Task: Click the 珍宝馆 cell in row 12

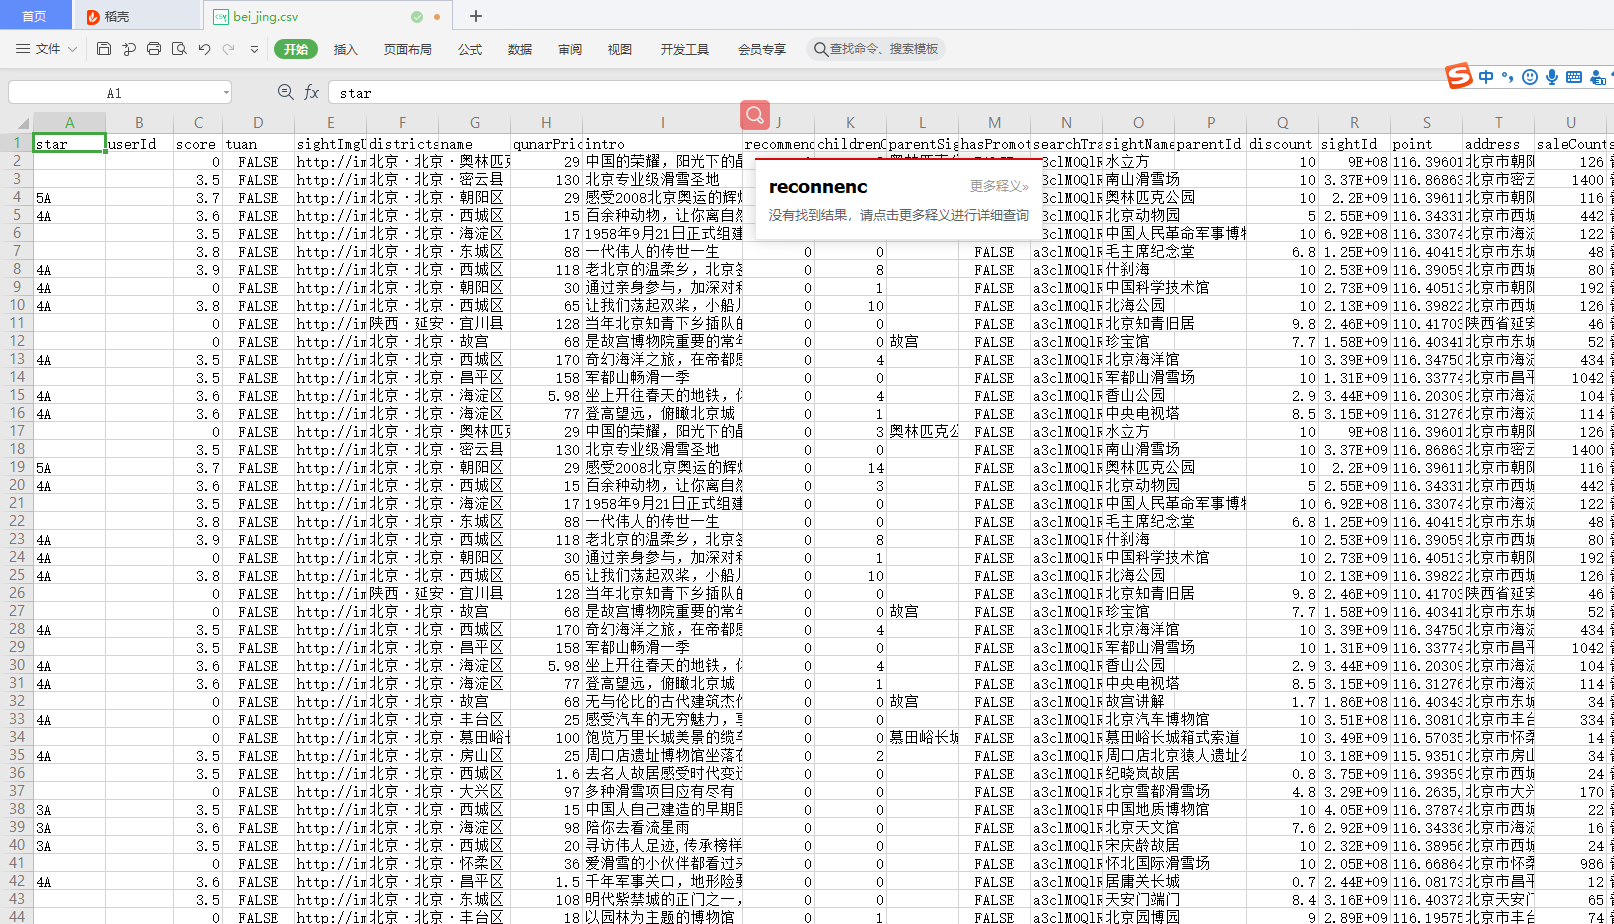Action: [1139, 341]
